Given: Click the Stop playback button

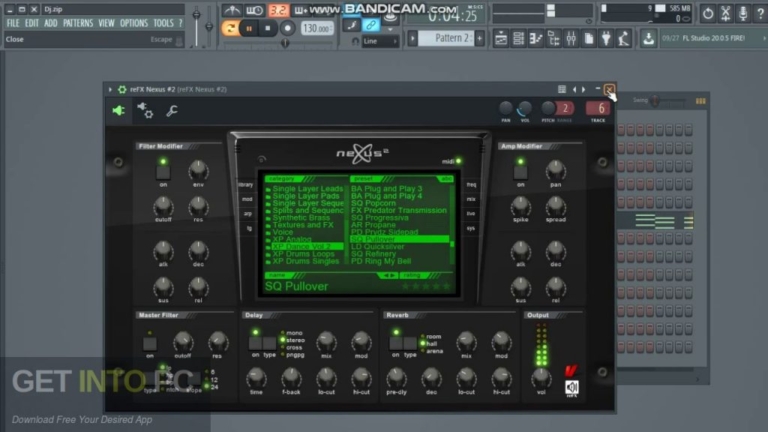Looking at the screenshot, I should 267,28.
